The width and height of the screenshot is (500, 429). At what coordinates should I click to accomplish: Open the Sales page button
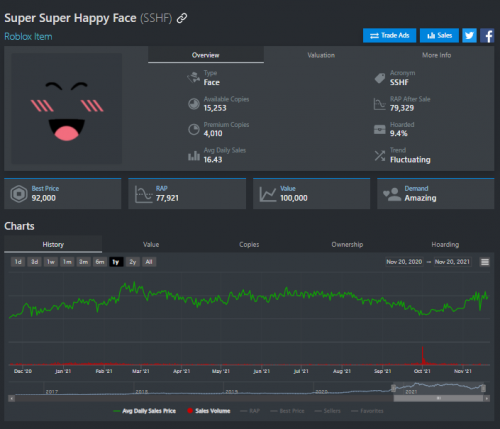(x=439, y=35)
